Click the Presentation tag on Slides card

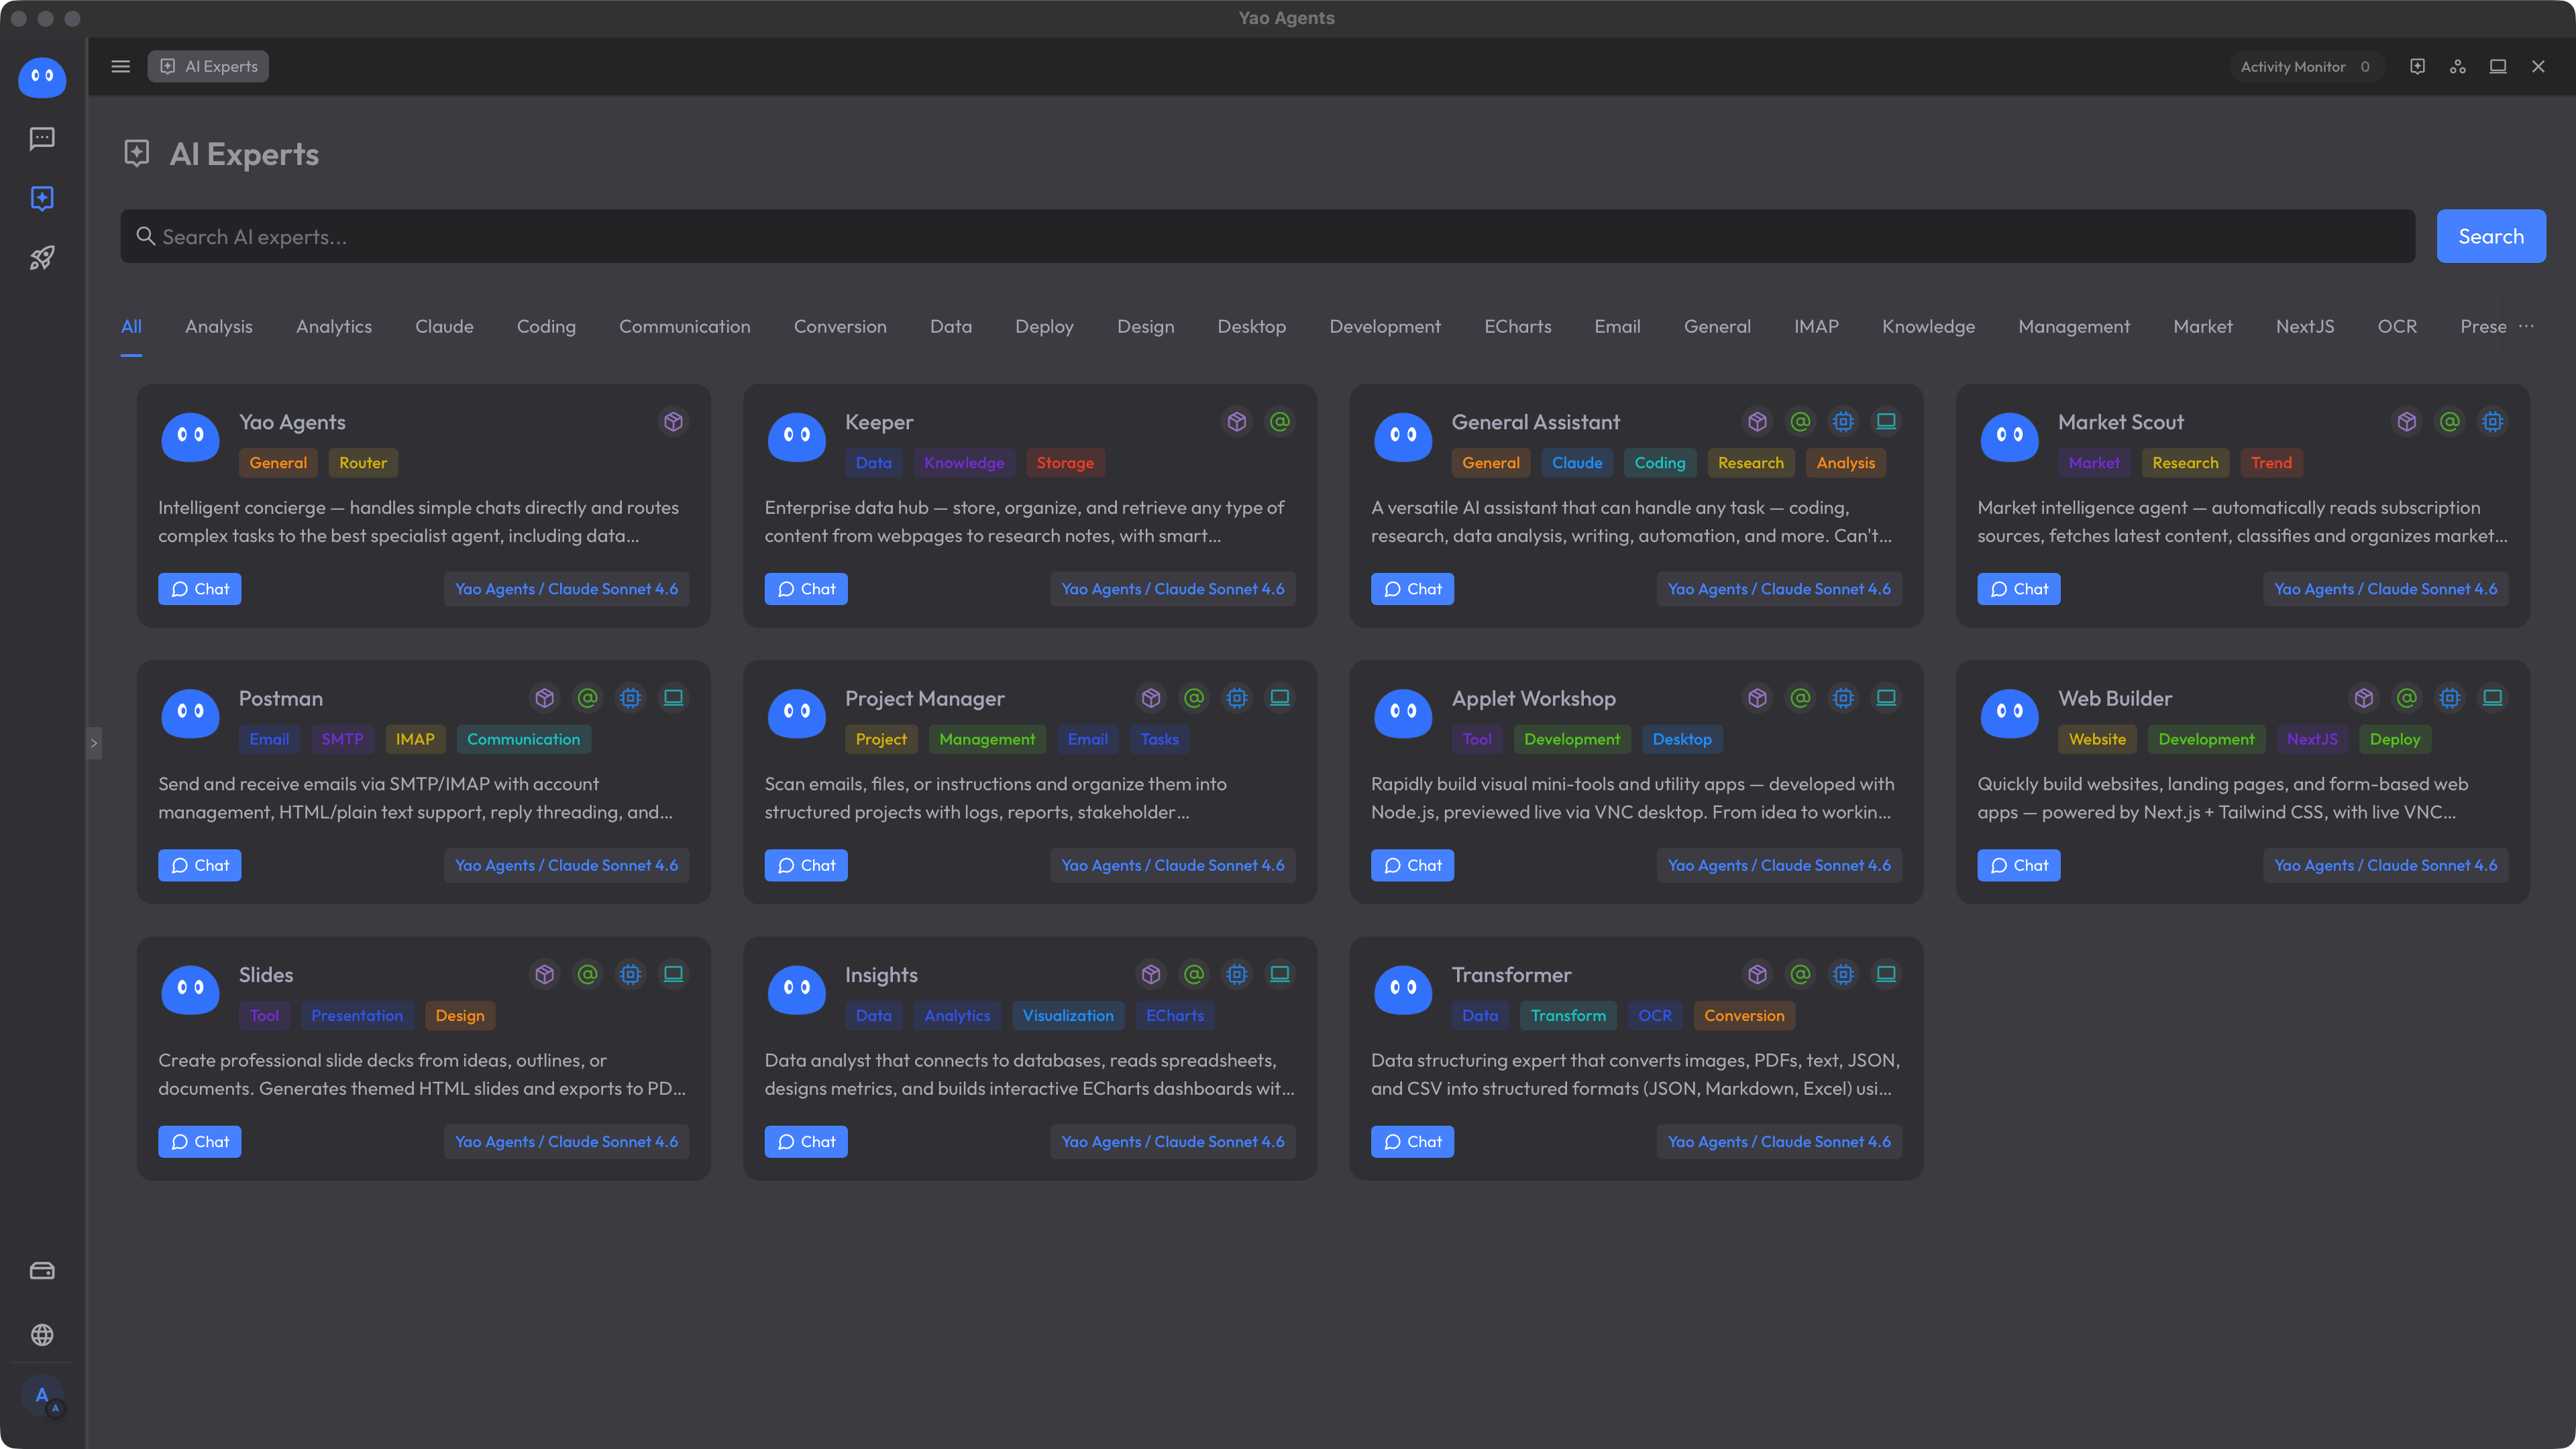357,1015
